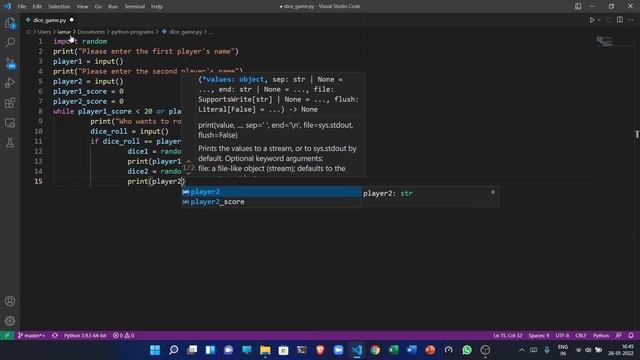Image resolution: width=640 pixels, height=360 pixels.
Task: Change indentation via Spaces indicator
Action: coord(539,336)
